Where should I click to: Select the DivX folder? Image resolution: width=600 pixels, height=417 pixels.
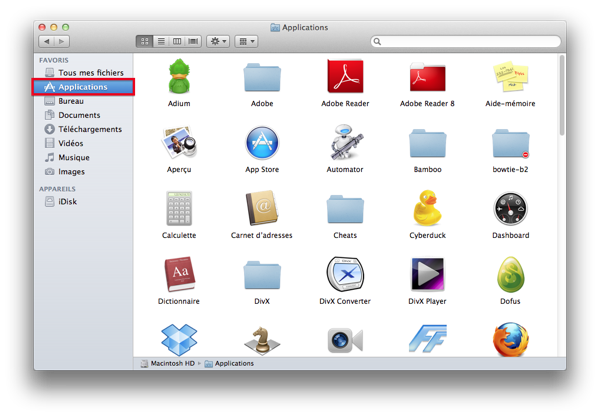click(262, 275)
